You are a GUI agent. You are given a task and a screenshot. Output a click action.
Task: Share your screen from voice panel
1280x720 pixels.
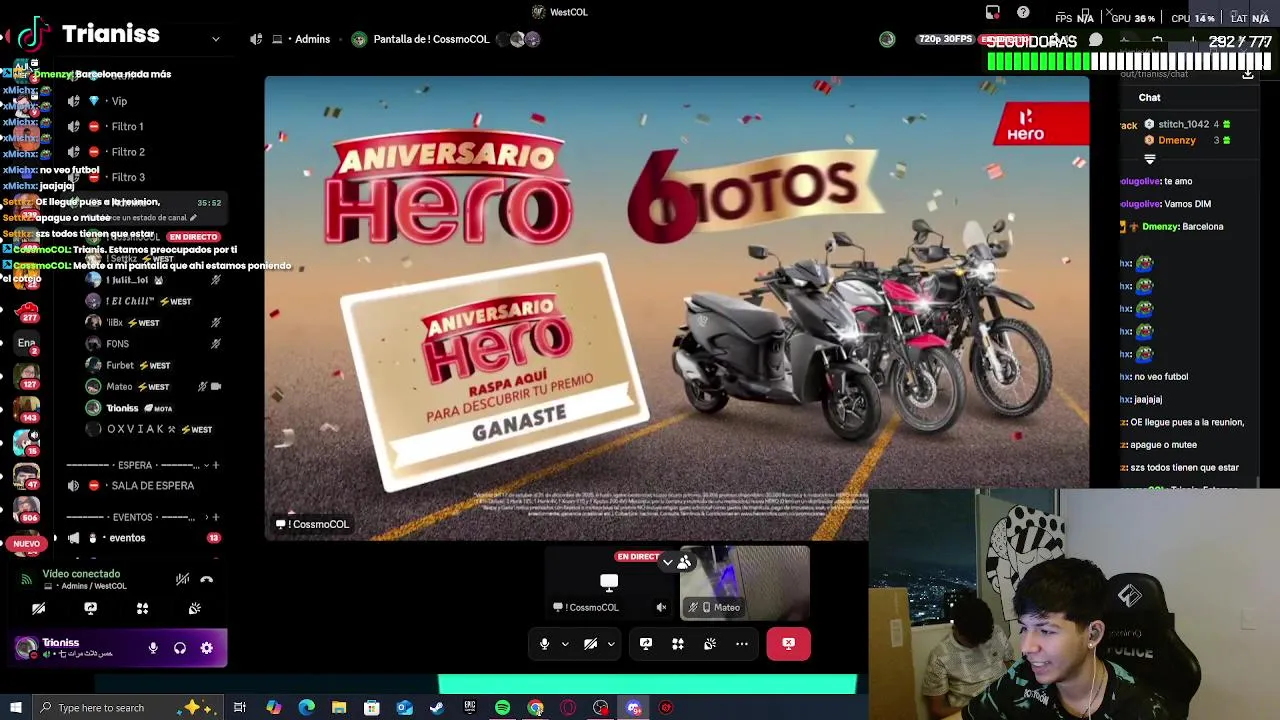pyautogui.click(x=90, y=608)
